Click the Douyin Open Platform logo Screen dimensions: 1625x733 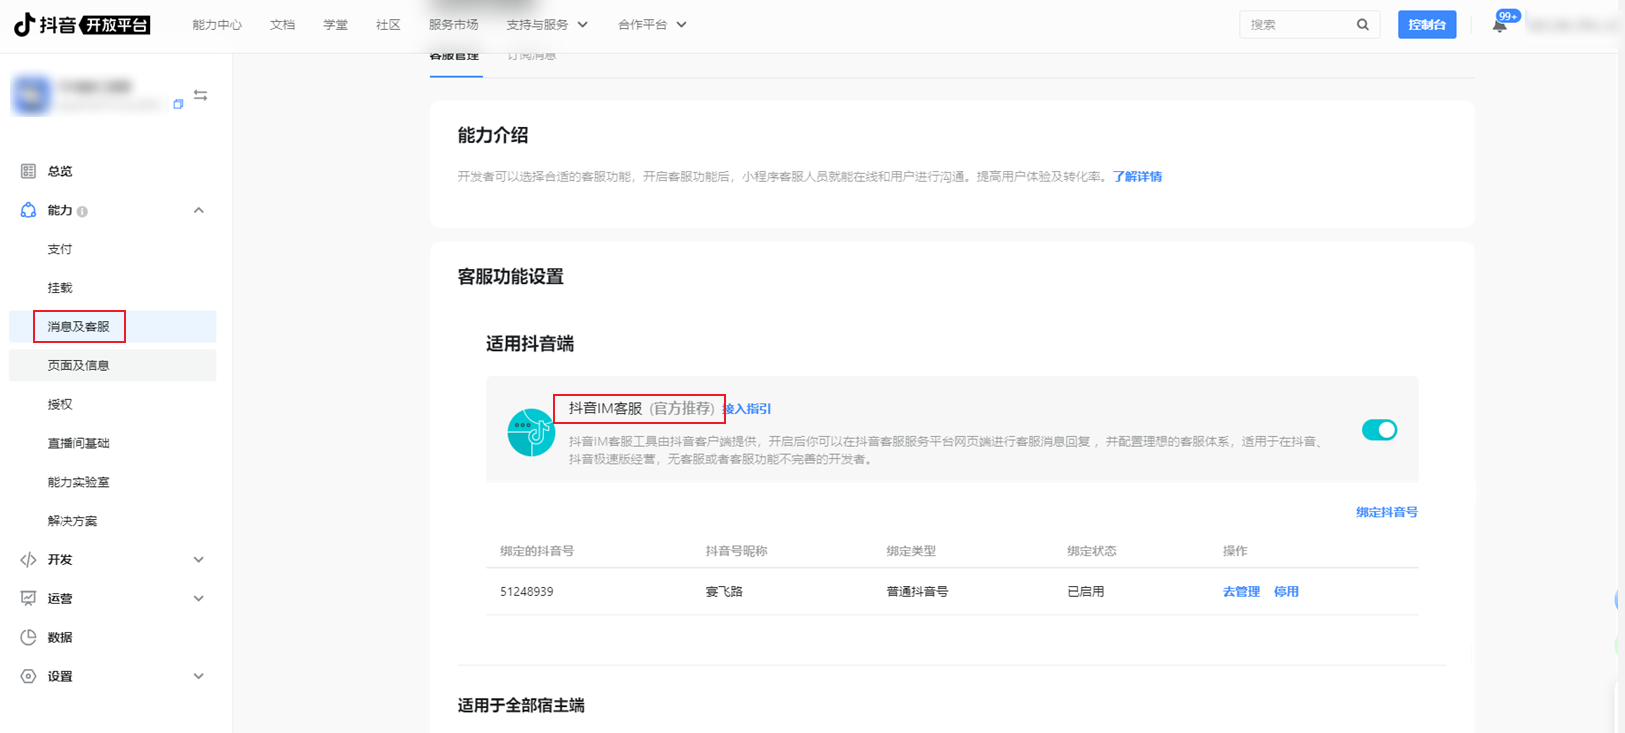(82, 25)
